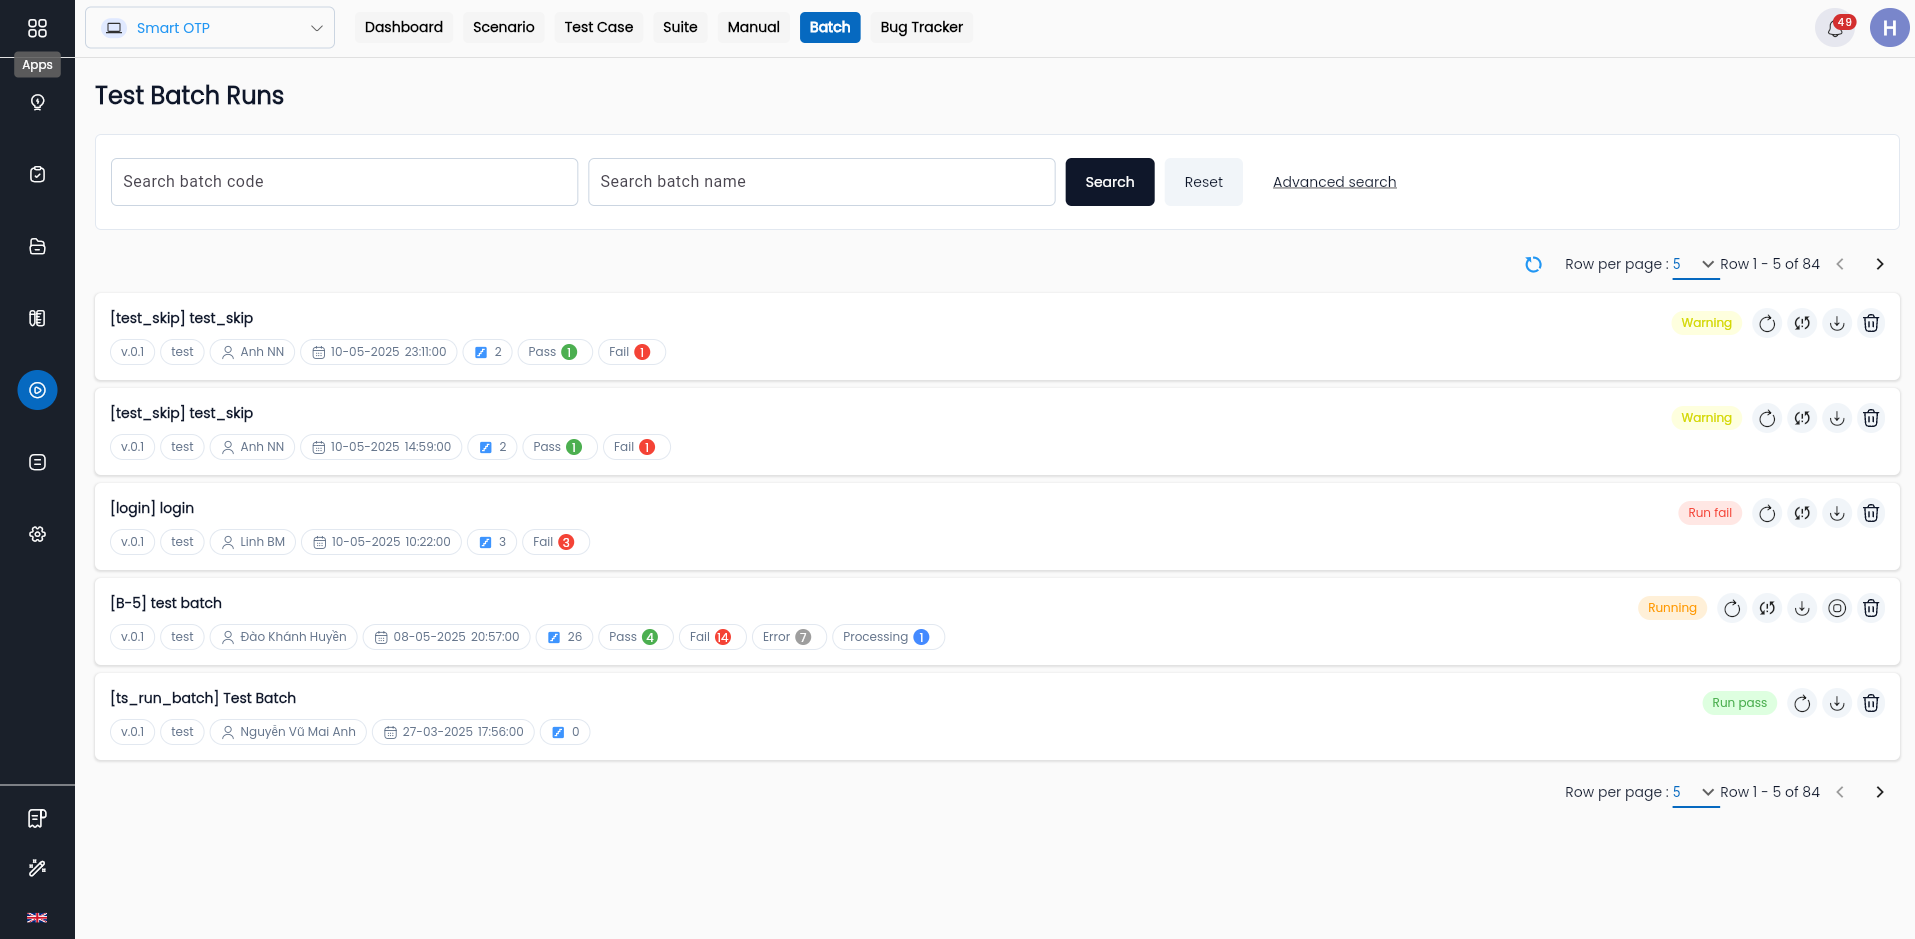The image size is (1915, 939).
Task: Focus the Search batch name field
Action: [x=822, y=182]
